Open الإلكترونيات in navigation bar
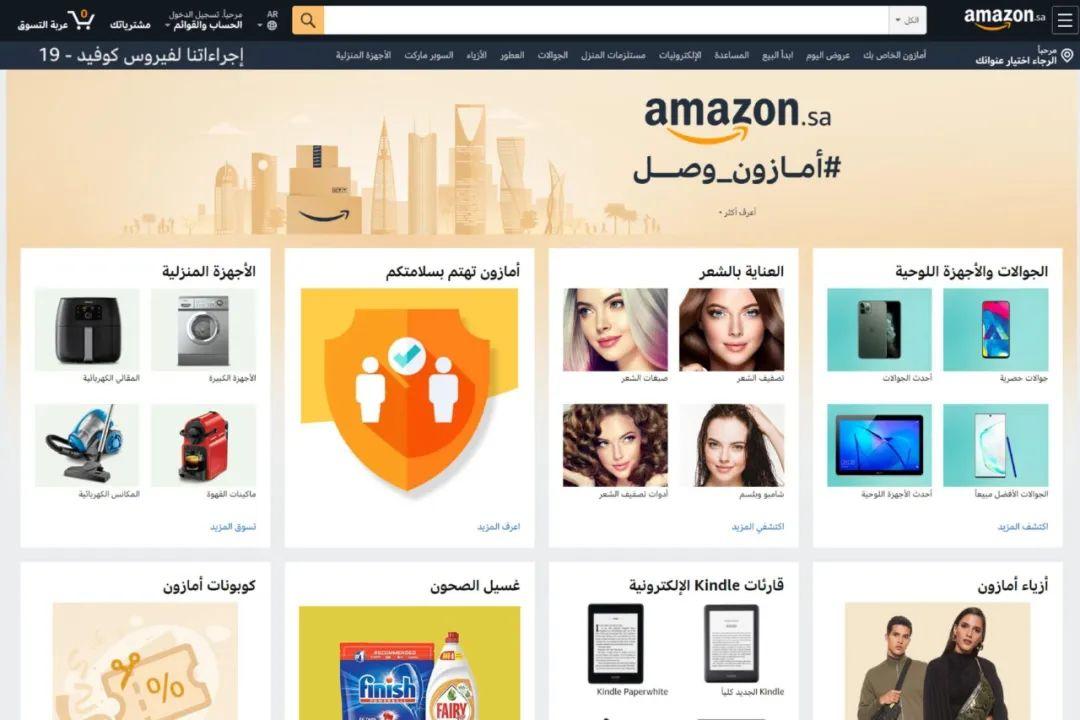The image size is (1080, 720). point(680,55)
